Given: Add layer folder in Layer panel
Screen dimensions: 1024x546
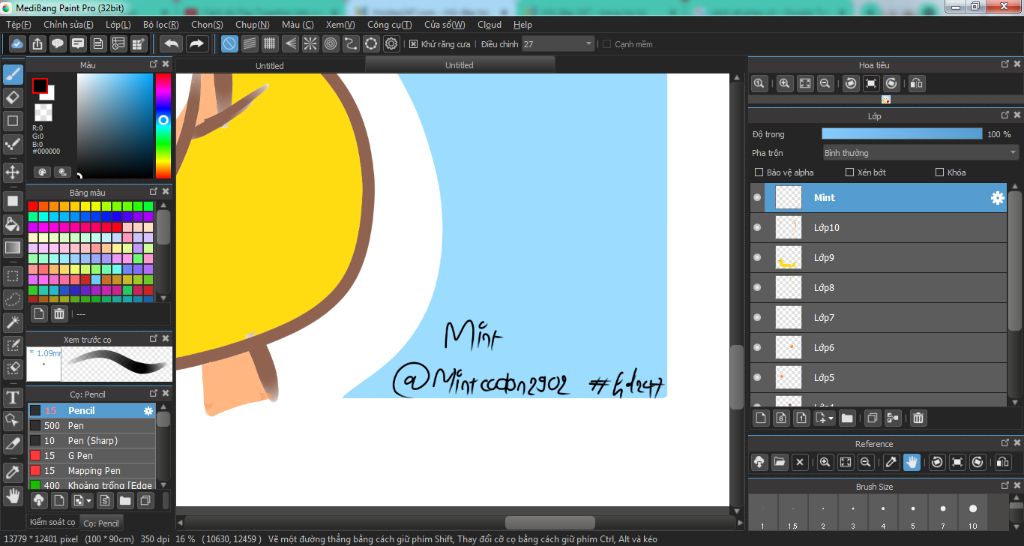Looking at the screenshot, I should click(847, 418).
